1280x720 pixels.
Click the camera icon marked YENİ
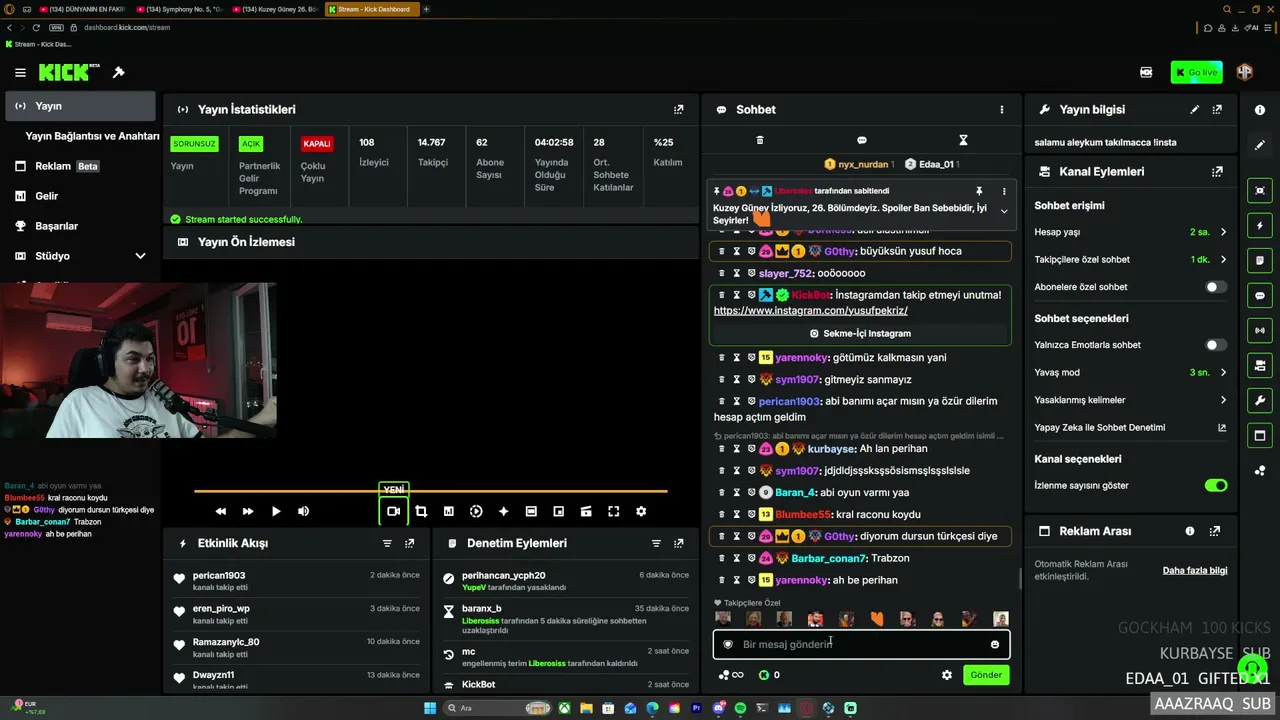tap(393, 511)
